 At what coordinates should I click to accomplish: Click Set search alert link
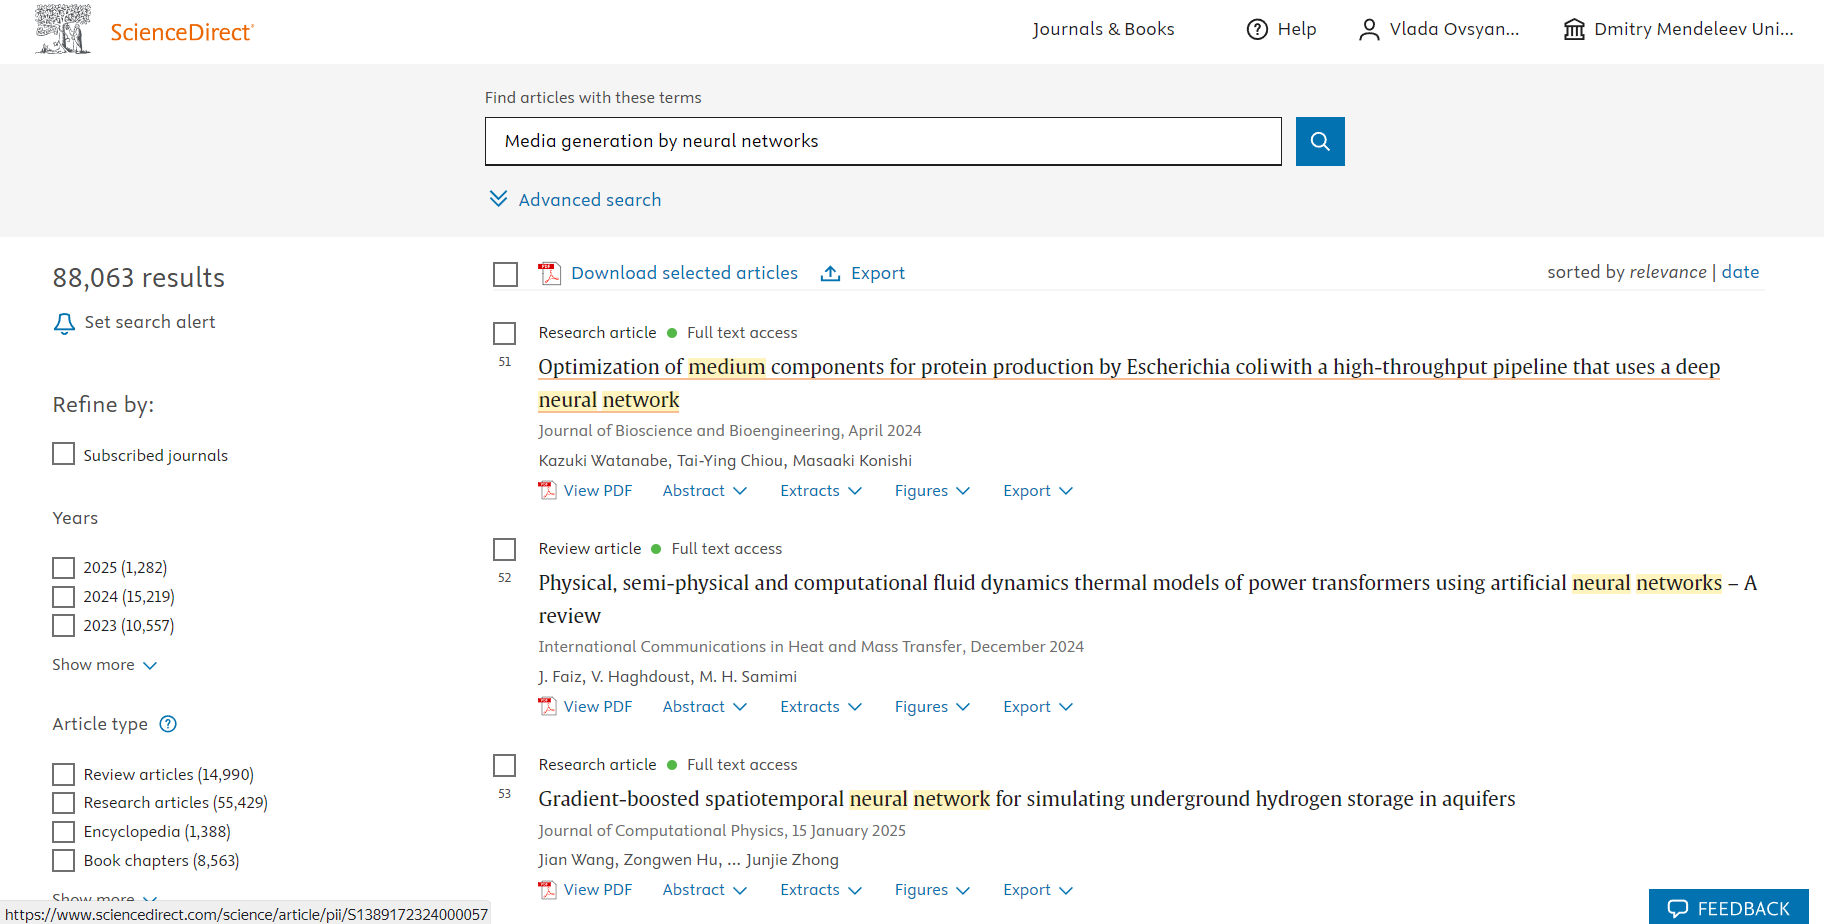click(x=150, y=322)
